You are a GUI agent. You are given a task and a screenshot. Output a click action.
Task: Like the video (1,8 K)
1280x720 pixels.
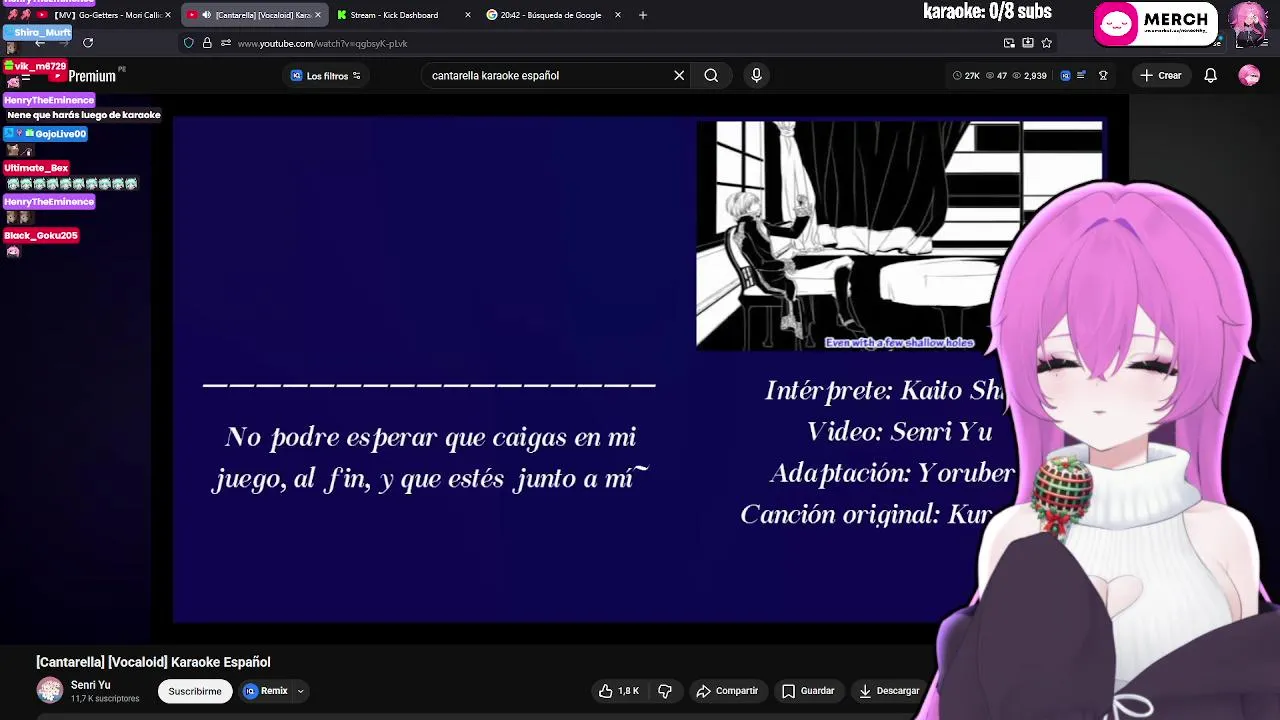click(x=619, y=691)
